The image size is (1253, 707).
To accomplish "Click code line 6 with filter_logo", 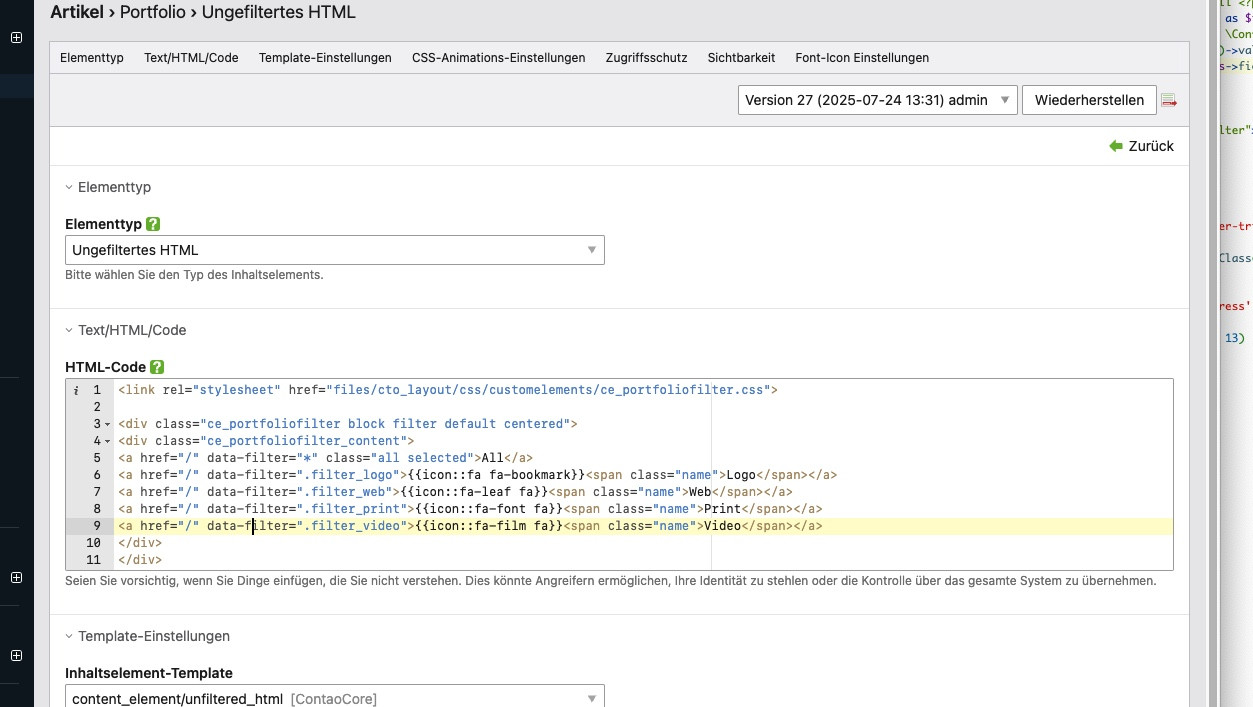I will [477, 475].
